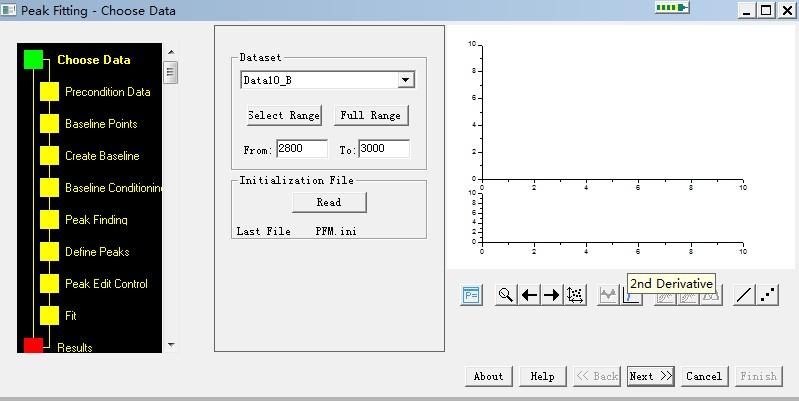This screenshot has height=401, width=799.
Task: Open the parameter panel (P=) toolbar icon
Action: pos(471,295)
